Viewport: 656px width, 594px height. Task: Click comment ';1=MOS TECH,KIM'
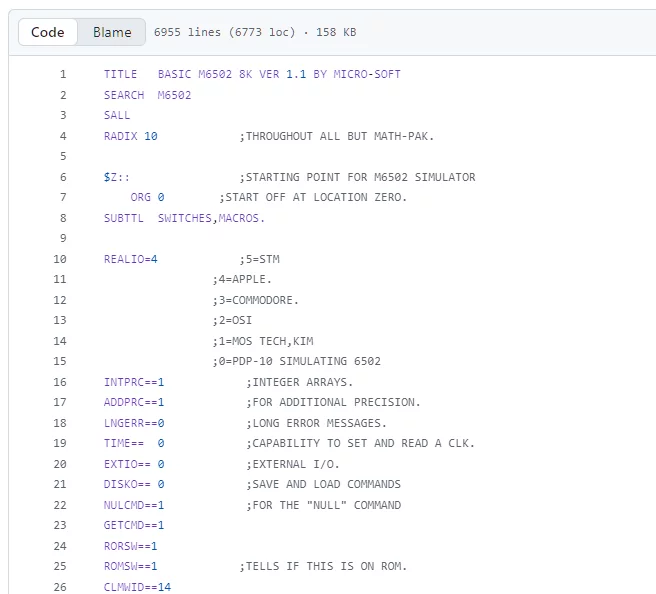tap(263, 341)
